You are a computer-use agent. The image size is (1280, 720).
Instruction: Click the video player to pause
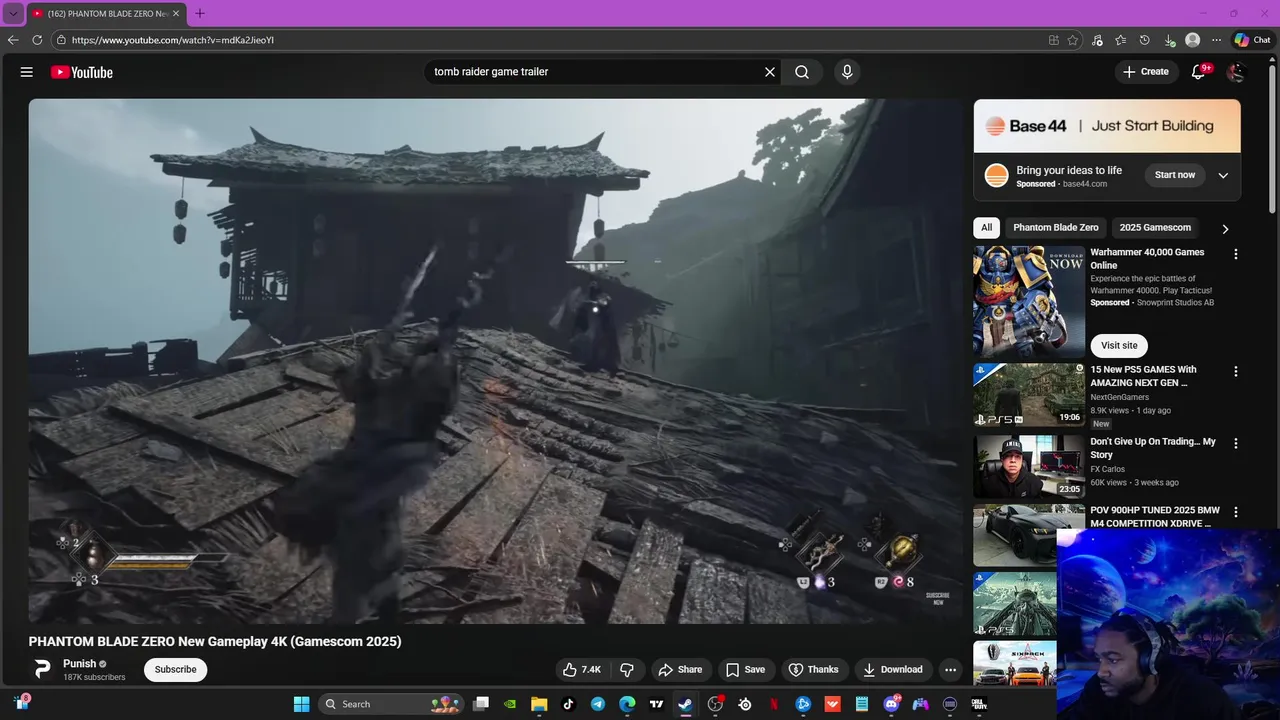click(495, 361)
